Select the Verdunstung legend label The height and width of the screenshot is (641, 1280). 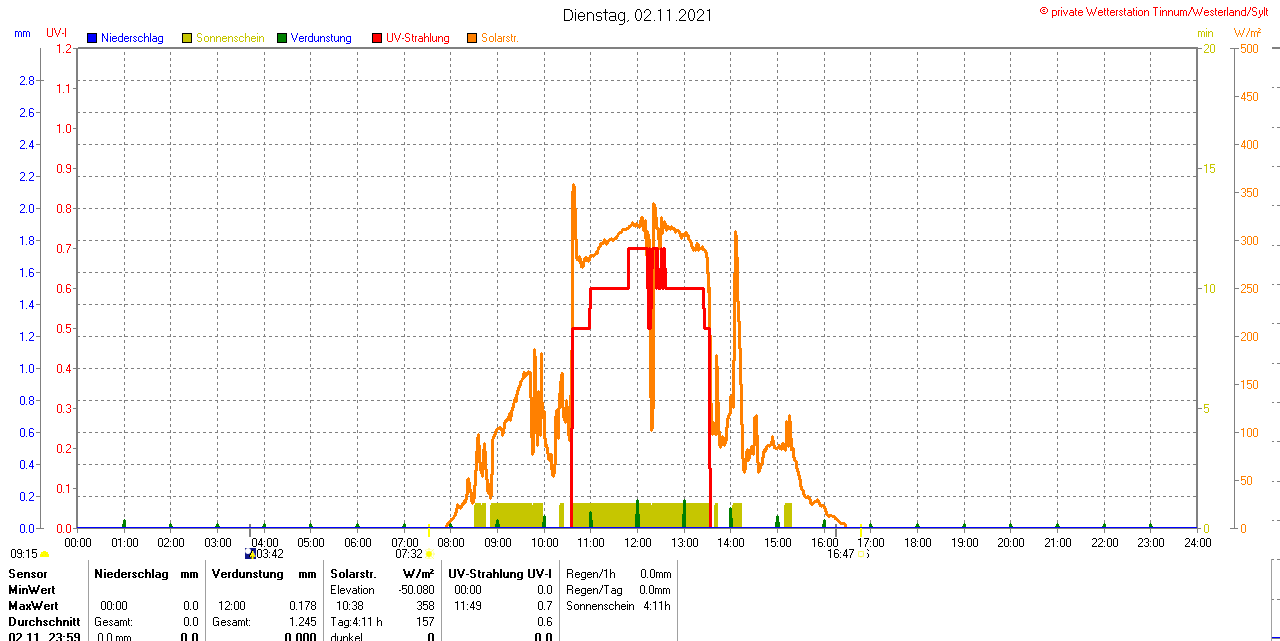pyautogui.click(x=321, y=38)
